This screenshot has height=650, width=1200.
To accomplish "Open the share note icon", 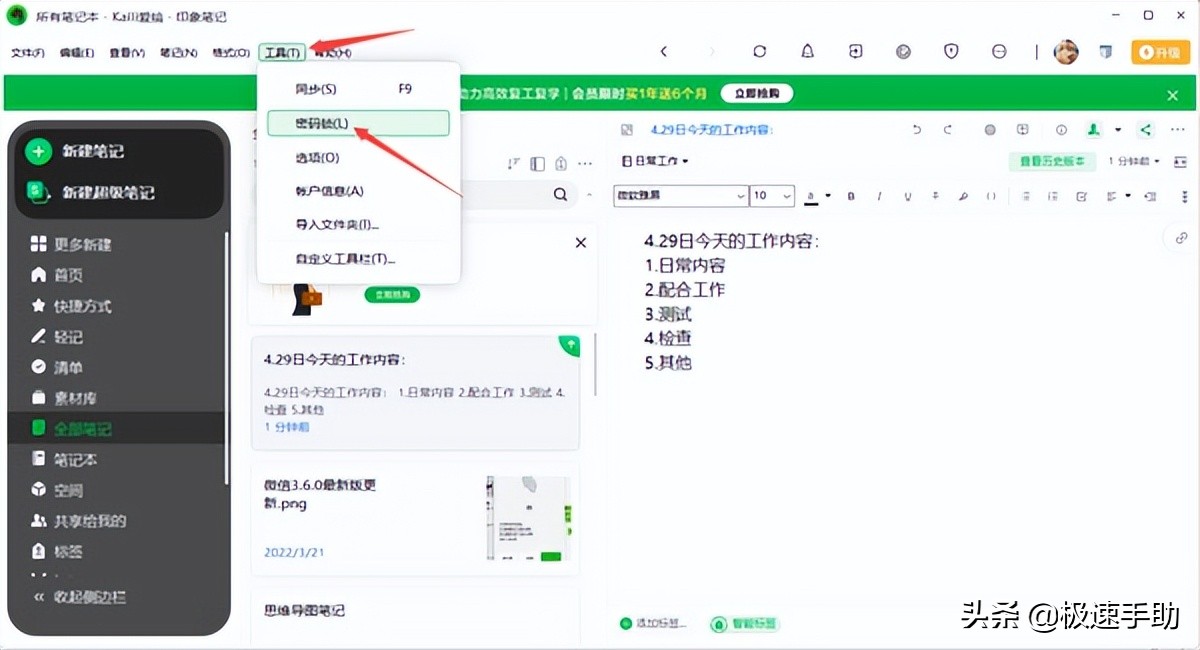I will 1148,129.
